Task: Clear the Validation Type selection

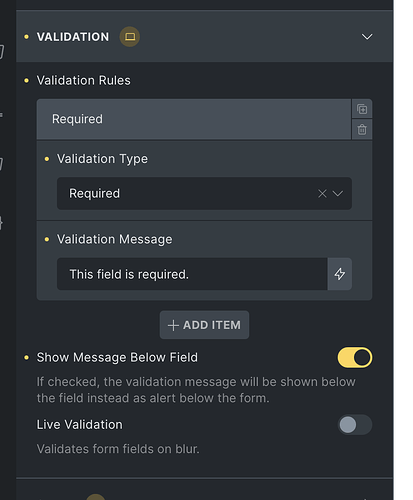Action: point(322,194)
